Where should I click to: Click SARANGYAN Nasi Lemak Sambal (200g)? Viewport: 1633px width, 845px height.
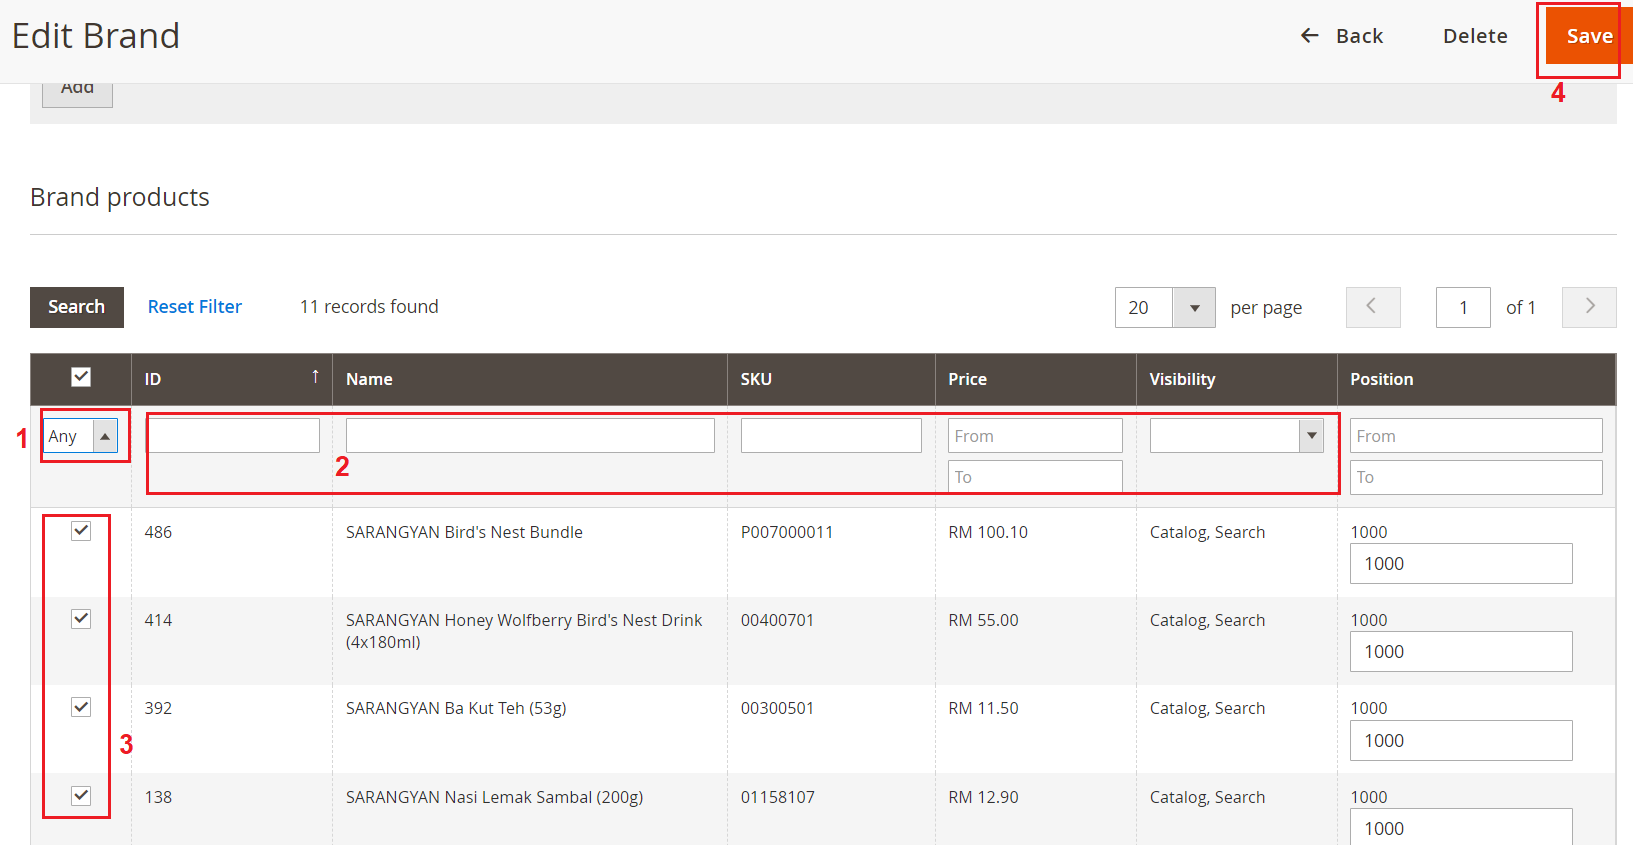(494, 797)
